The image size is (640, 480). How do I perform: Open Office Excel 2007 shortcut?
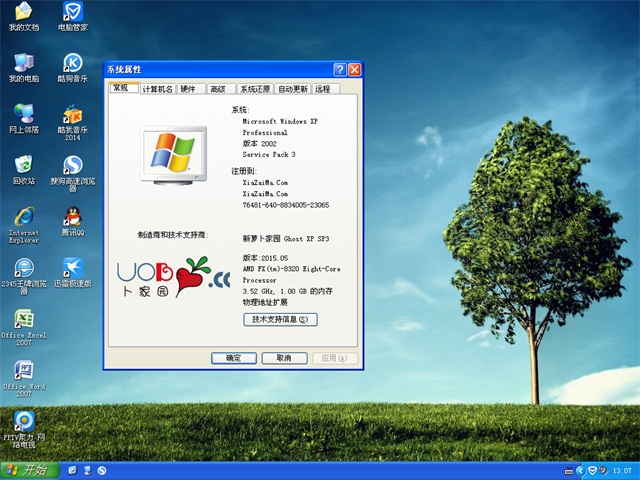(23, 320)
